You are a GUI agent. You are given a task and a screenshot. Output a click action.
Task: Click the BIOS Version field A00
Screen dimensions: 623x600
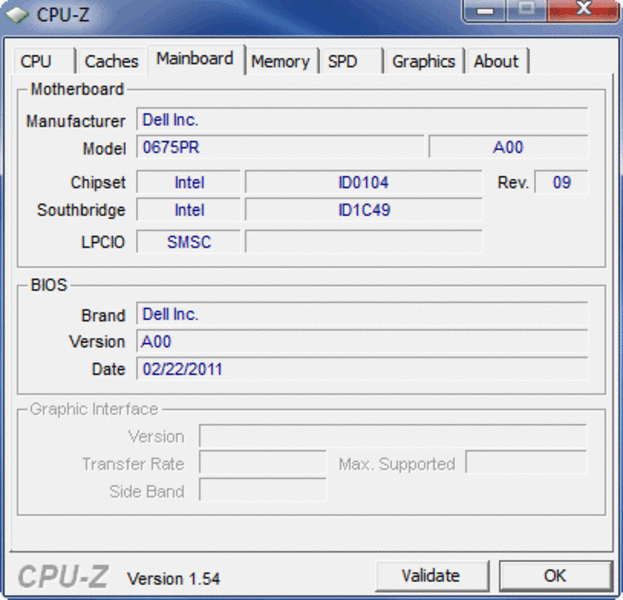[362, 341]
